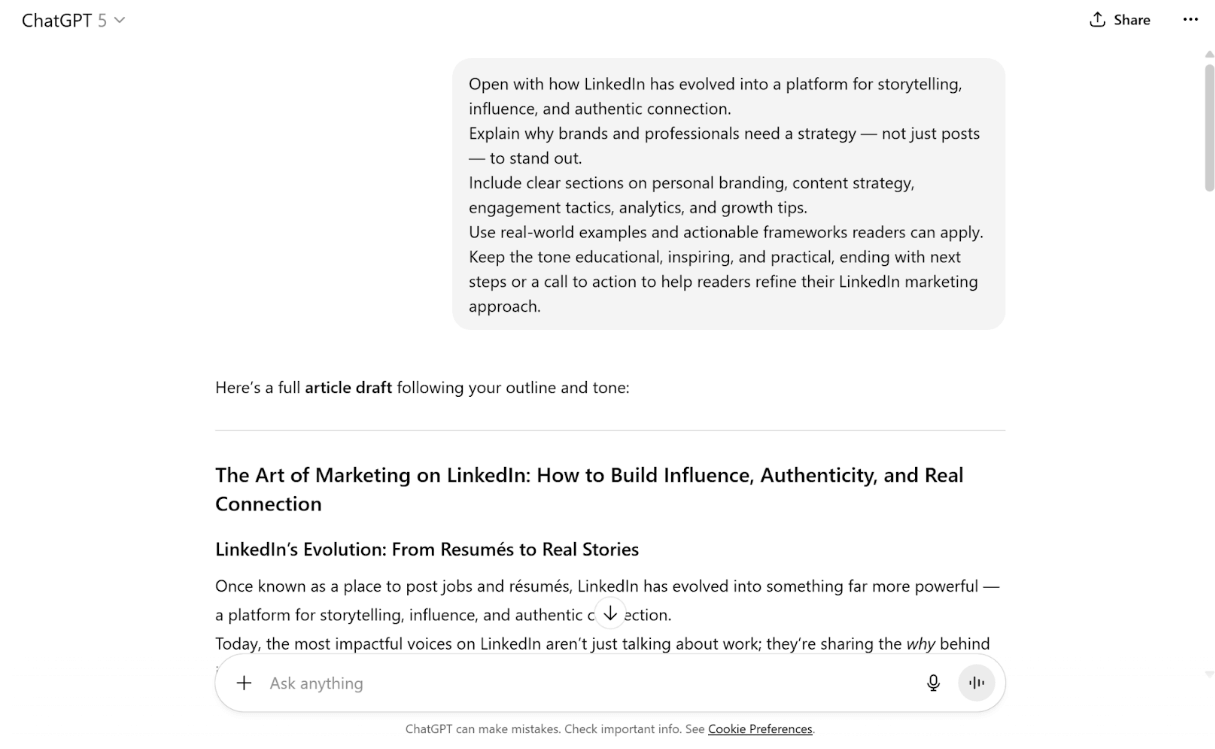Click the 5 version label to switch models
Image resolution: width=1215 pixels, height=749 pixels.
point(100,19)
